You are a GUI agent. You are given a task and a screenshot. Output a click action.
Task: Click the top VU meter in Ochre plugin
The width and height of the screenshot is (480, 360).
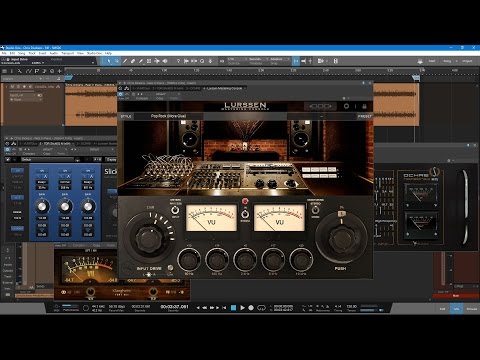pyautogui.click(x=421, y=196)
